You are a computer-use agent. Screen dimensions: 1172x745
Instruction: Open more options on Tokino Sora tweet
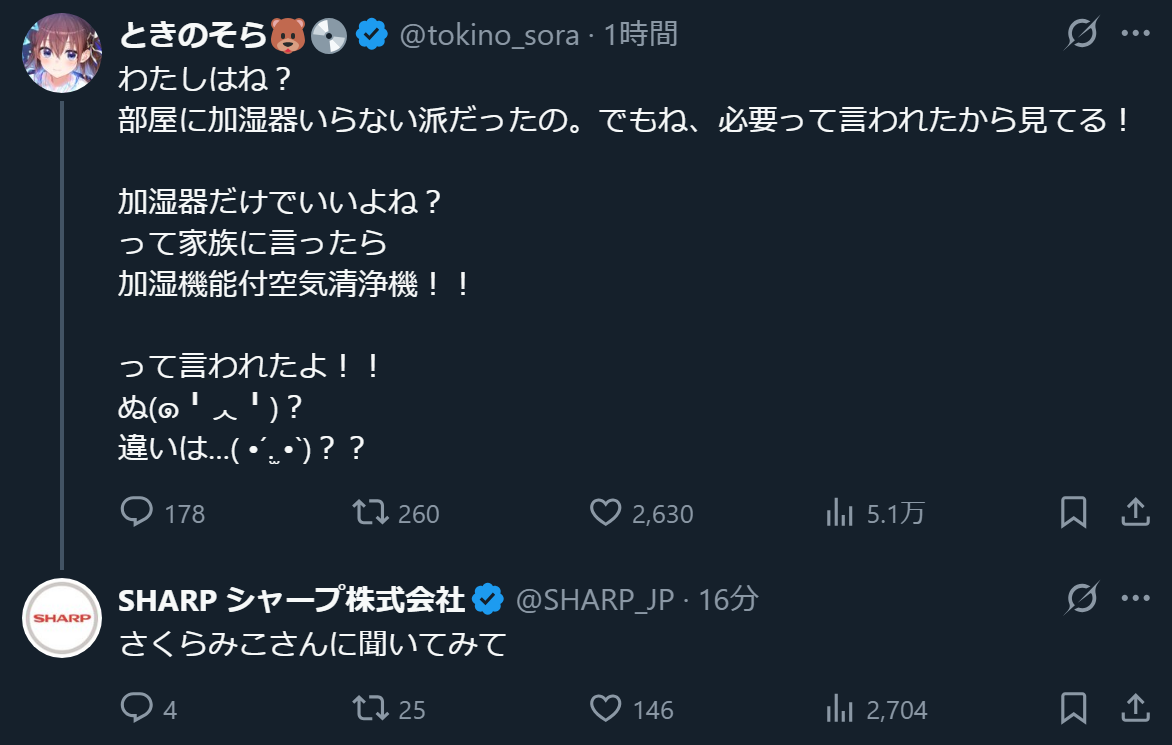pos(1136,34)
